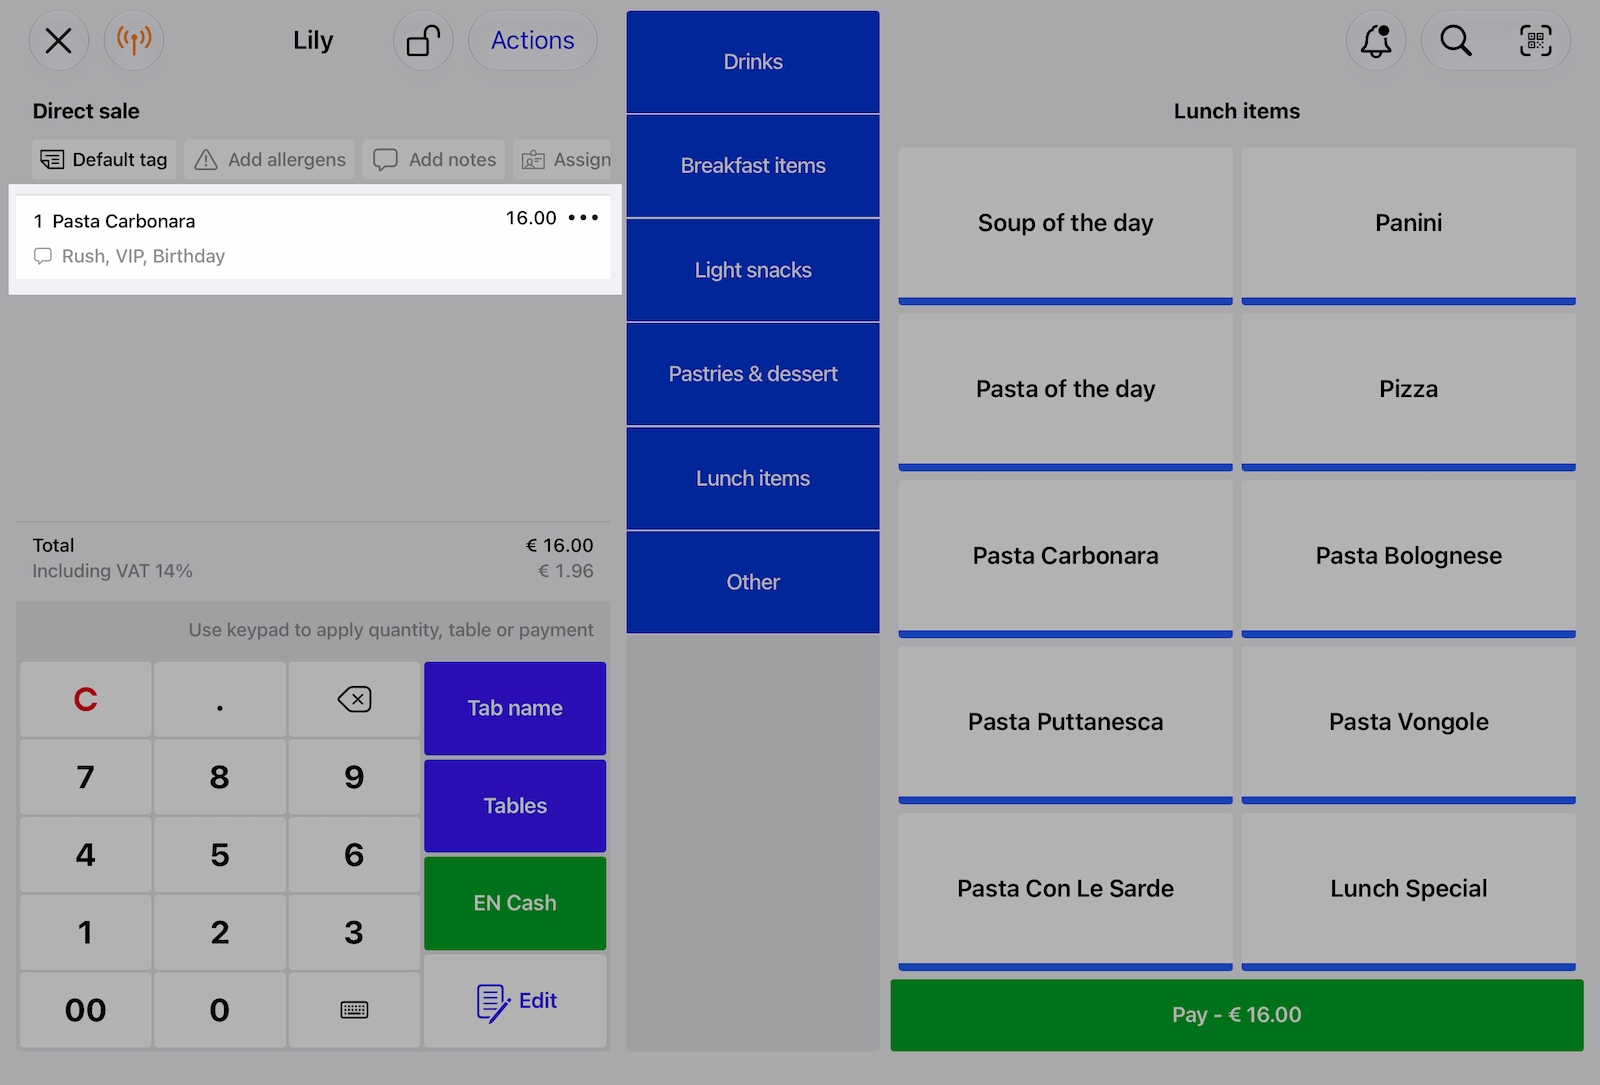Open the Actions menu
1600x1085 pixels.
pos(533,41)
